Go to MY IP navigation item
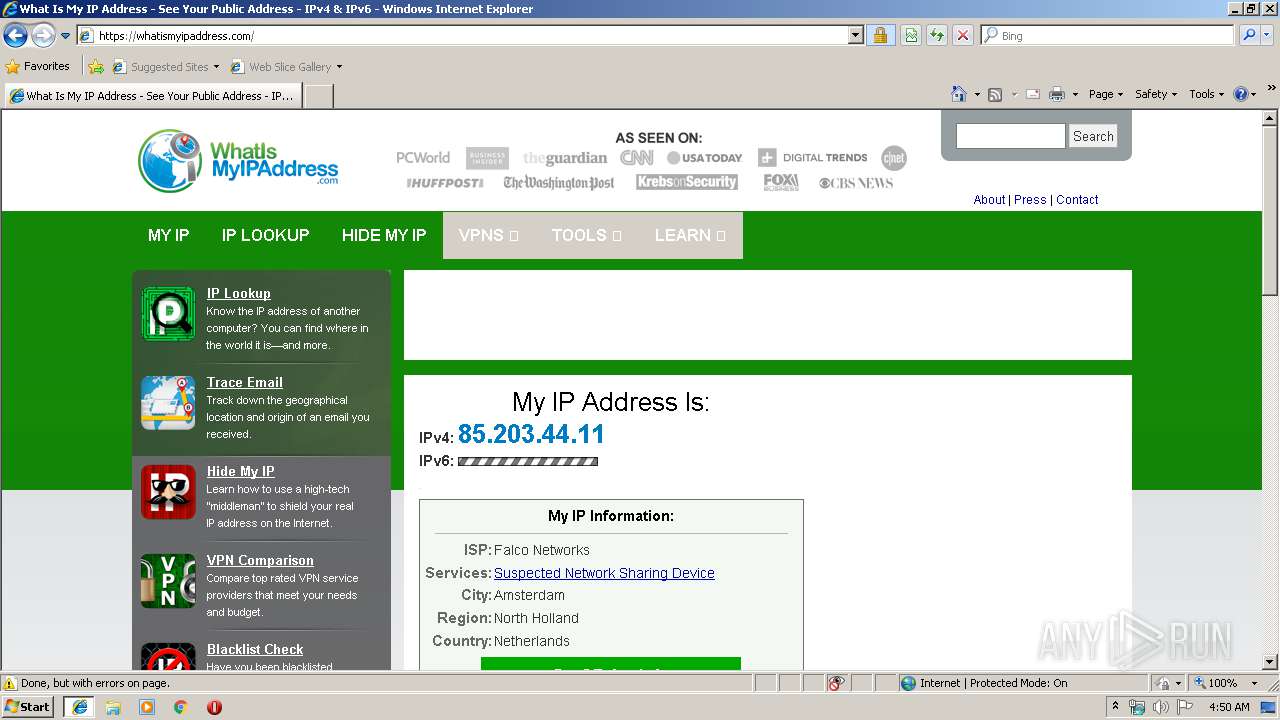The image size is (1280, 720). [x=168, y=235]
